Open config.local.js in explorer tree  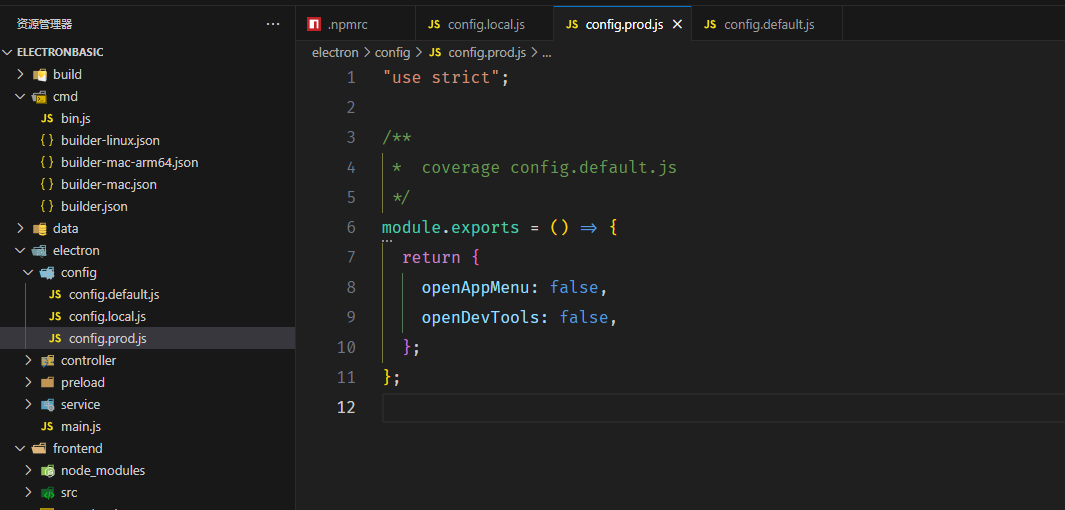[x=107, y=316]
